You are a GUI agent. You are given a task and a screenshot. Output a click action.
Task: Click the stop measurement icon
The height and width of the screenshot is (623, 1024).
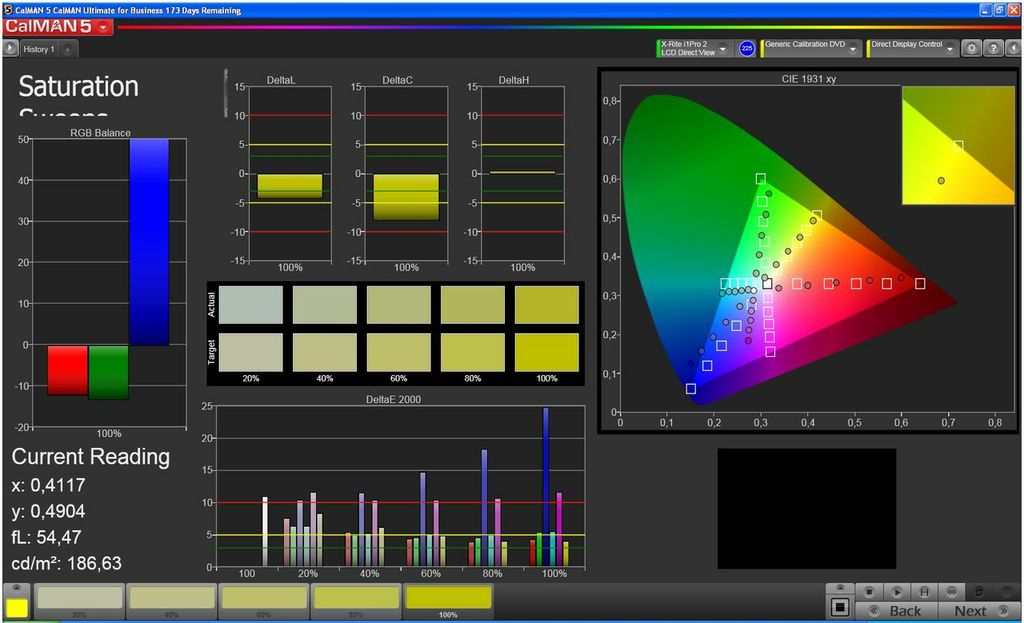click(869, 592)
